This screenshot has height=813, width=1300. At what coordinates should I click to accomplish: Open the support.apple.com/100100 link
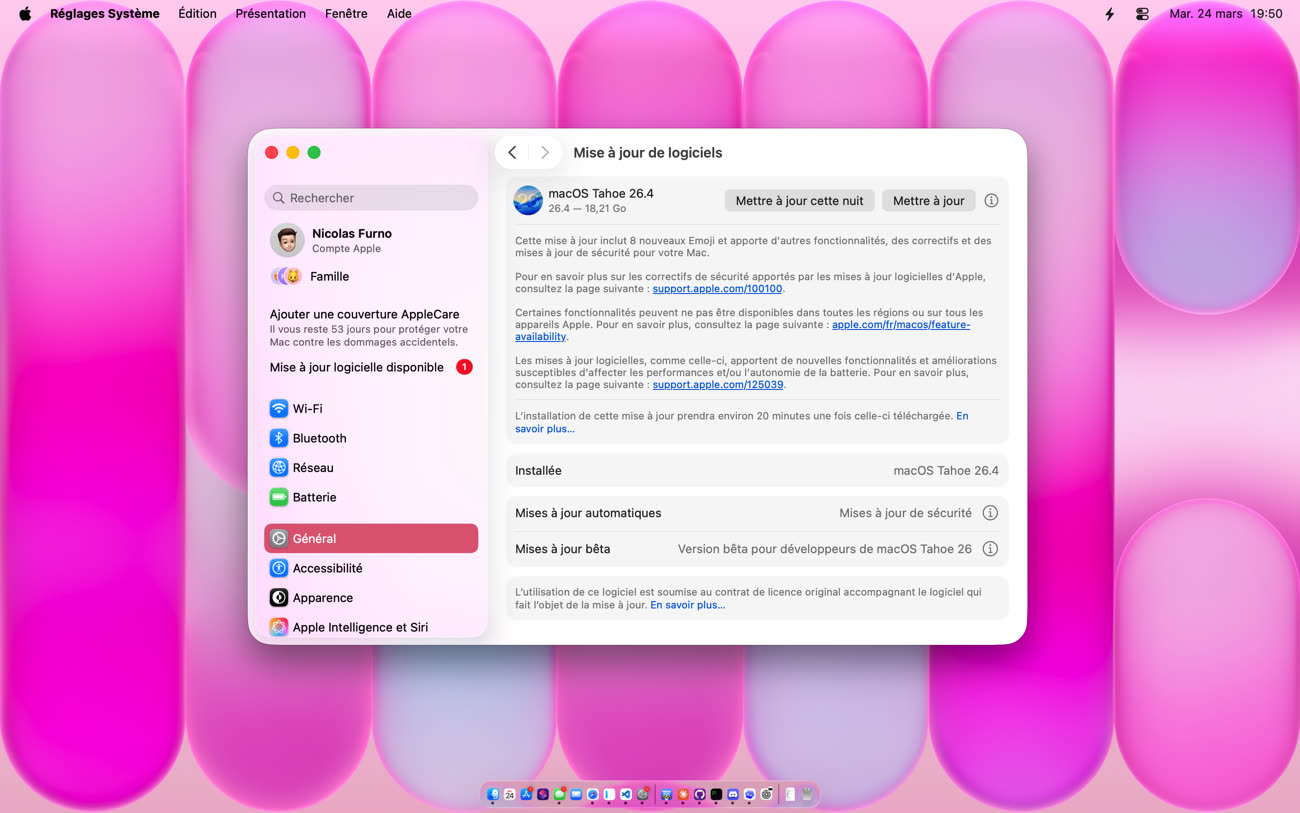(717, 289)
